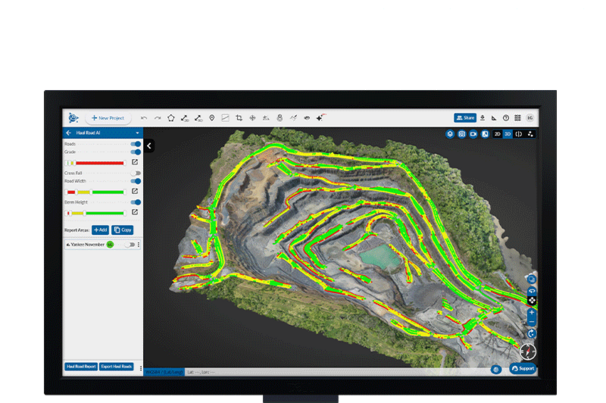Viewport: 606px width, 403px height.
Task: Click the terrain slope tool icon
Action: pos(266,118)
